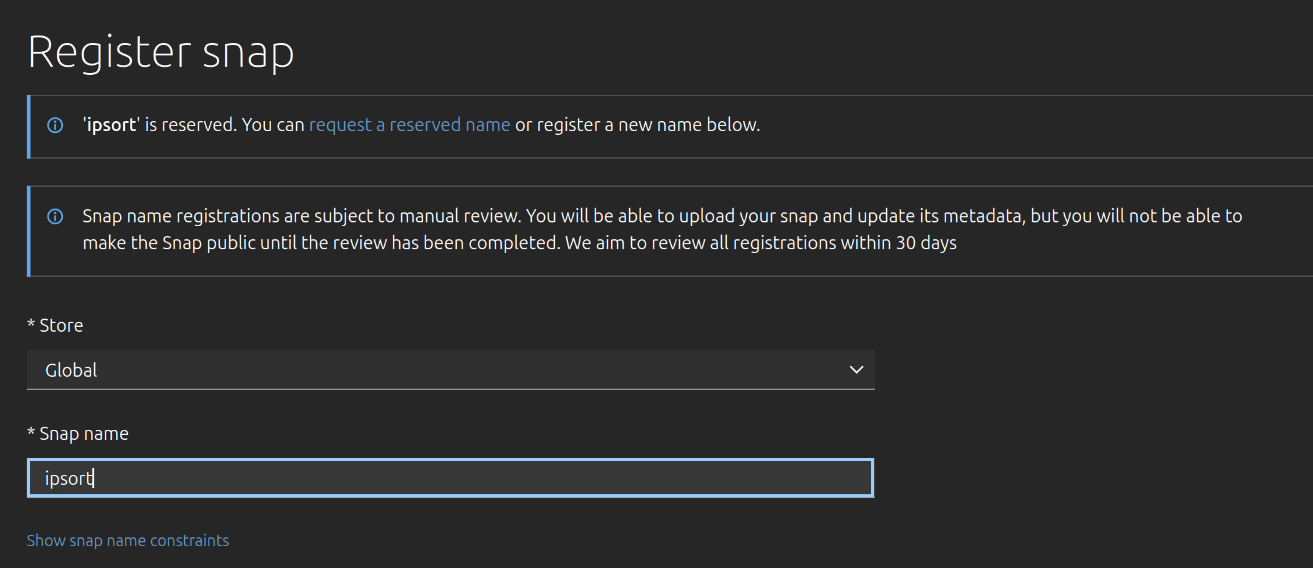Screen dimensions: 1313x568
Task: Click the 'is reserved. You can' notice text
Action: (225, 125)
